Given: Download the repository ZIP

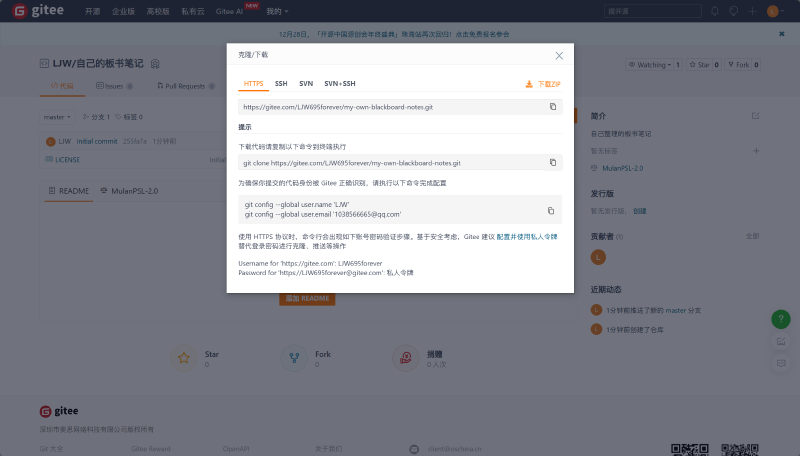Looking at the screenshot, I should tap(543, 84).
